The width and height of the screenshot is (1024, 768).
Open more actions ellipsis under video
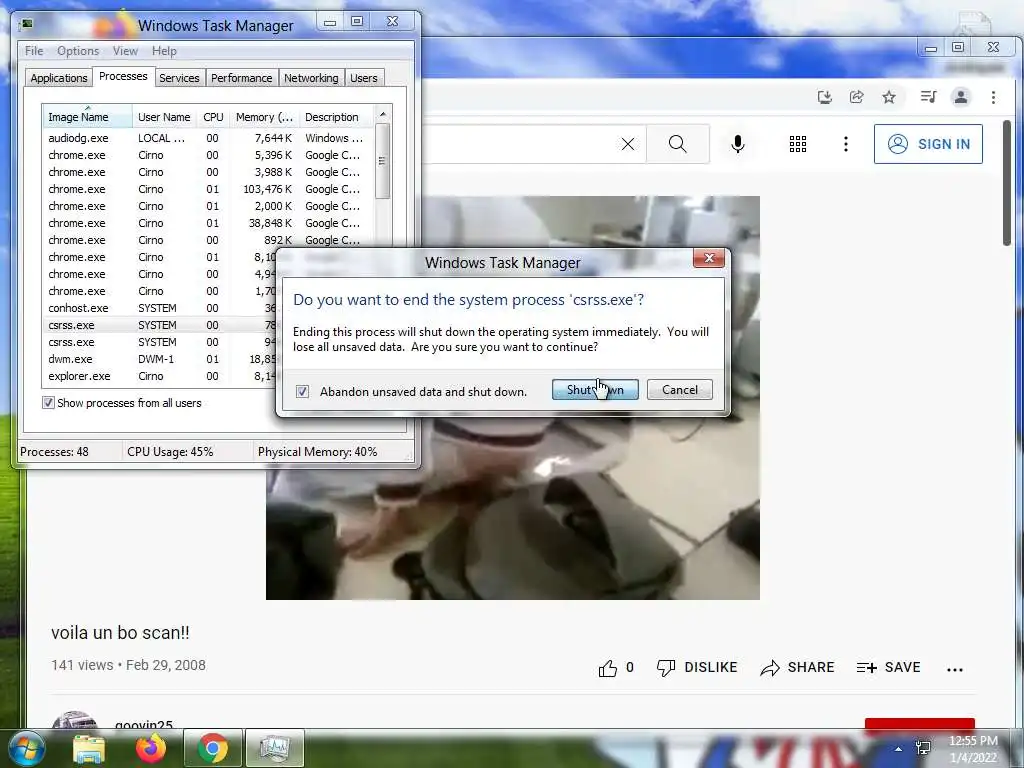955,669
